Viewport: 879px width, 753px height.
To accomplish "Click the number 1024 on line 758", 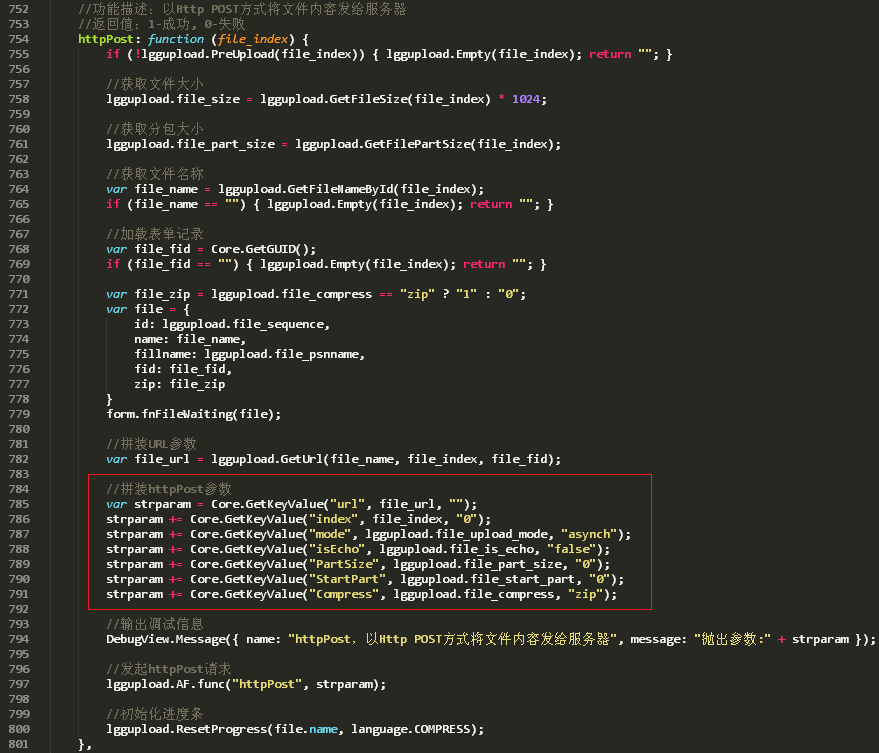I will [526, 99].
